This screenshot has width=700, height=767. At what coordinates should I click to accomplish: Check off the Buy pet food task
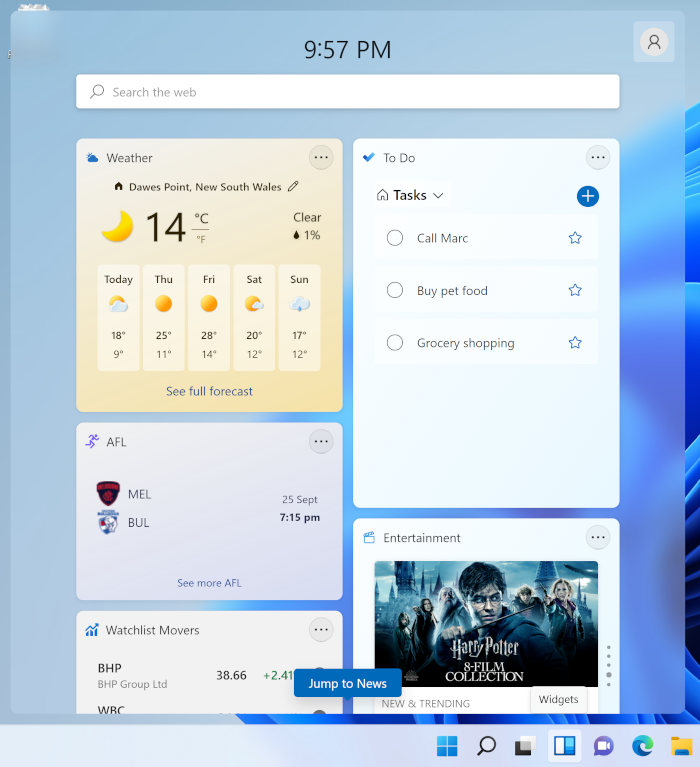pos(395,291)
